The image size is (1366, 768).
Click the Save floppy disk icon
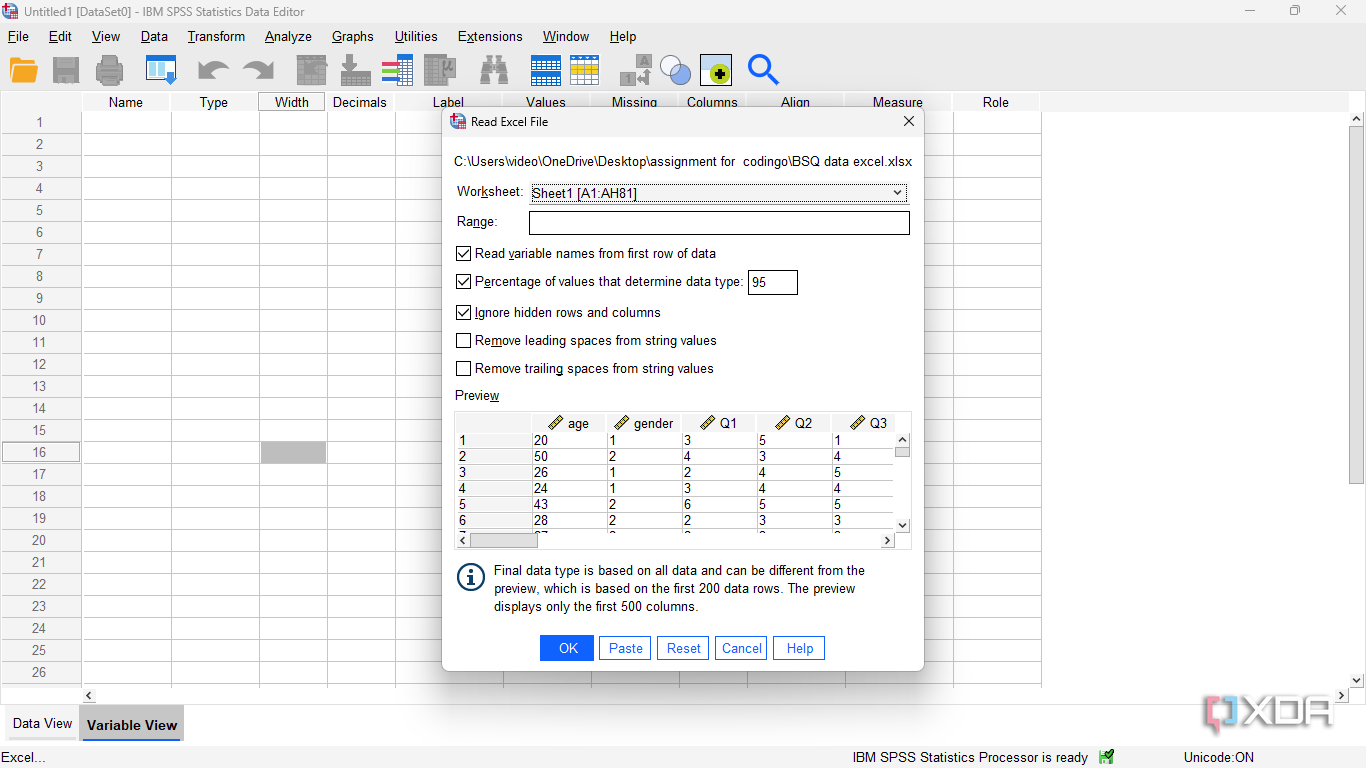coord(66,70)
